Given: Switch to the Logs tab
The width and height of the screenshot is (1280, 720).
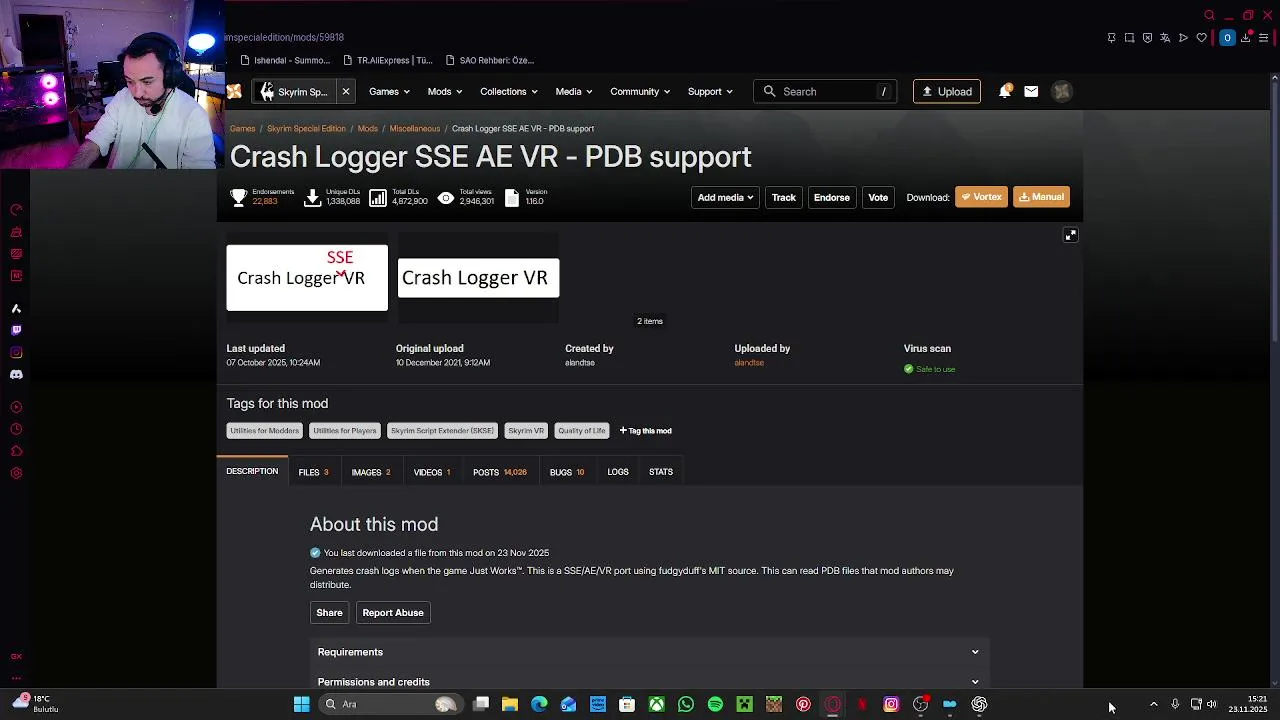Looking at the screenshot, I should click(x=618, y=472).
